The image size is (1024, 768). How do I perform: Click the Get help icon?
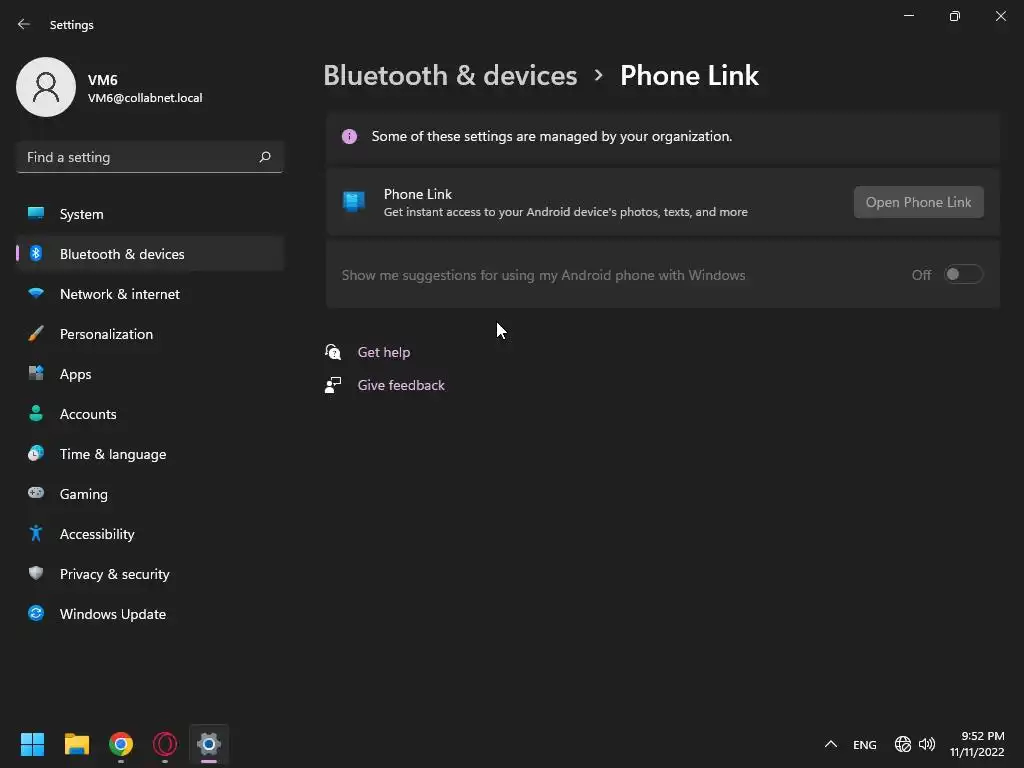(x=333, y=352)
